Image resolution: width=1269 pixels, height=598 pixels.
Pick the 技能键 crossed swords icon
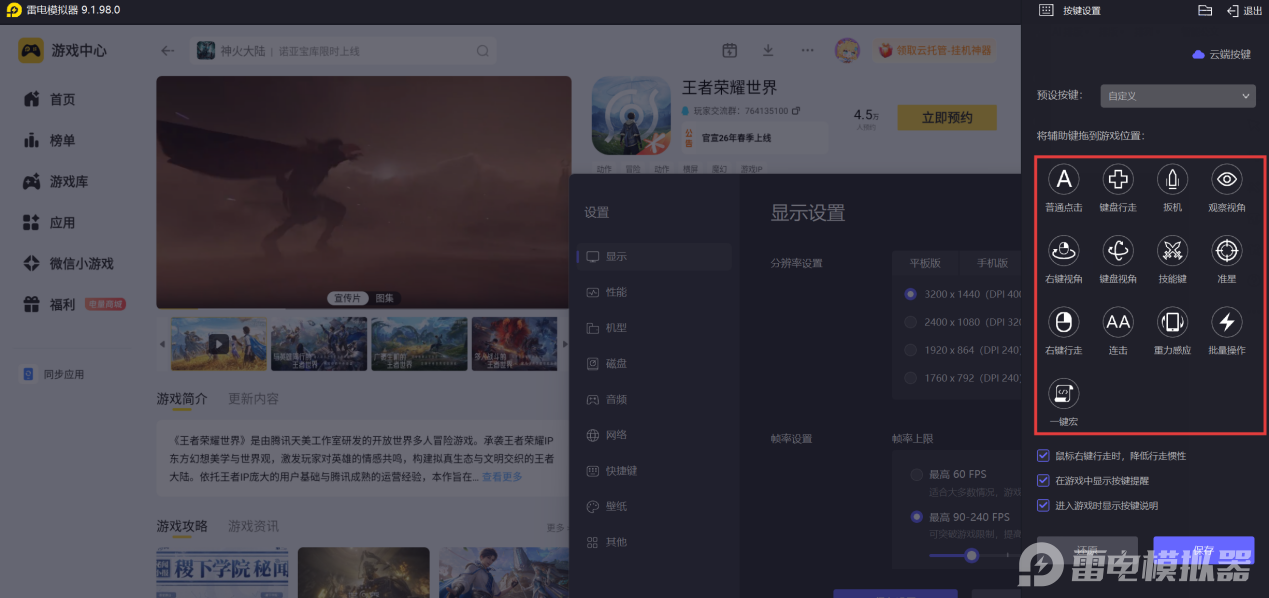[x=1172, y=250]
